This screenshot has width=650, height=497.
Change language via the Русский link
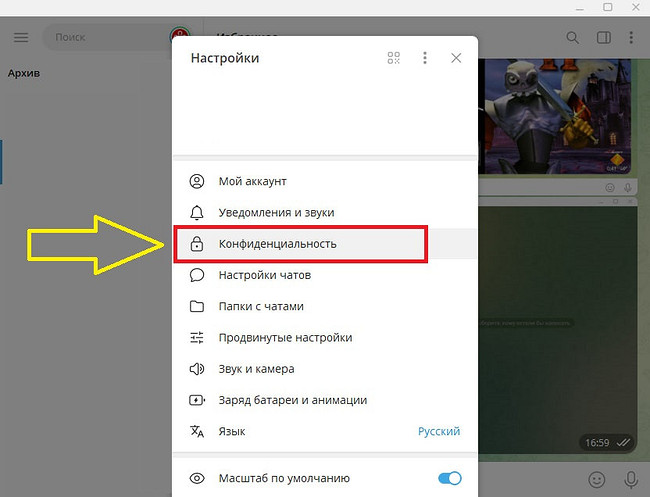pyautogui.click(x=438, y=431)
